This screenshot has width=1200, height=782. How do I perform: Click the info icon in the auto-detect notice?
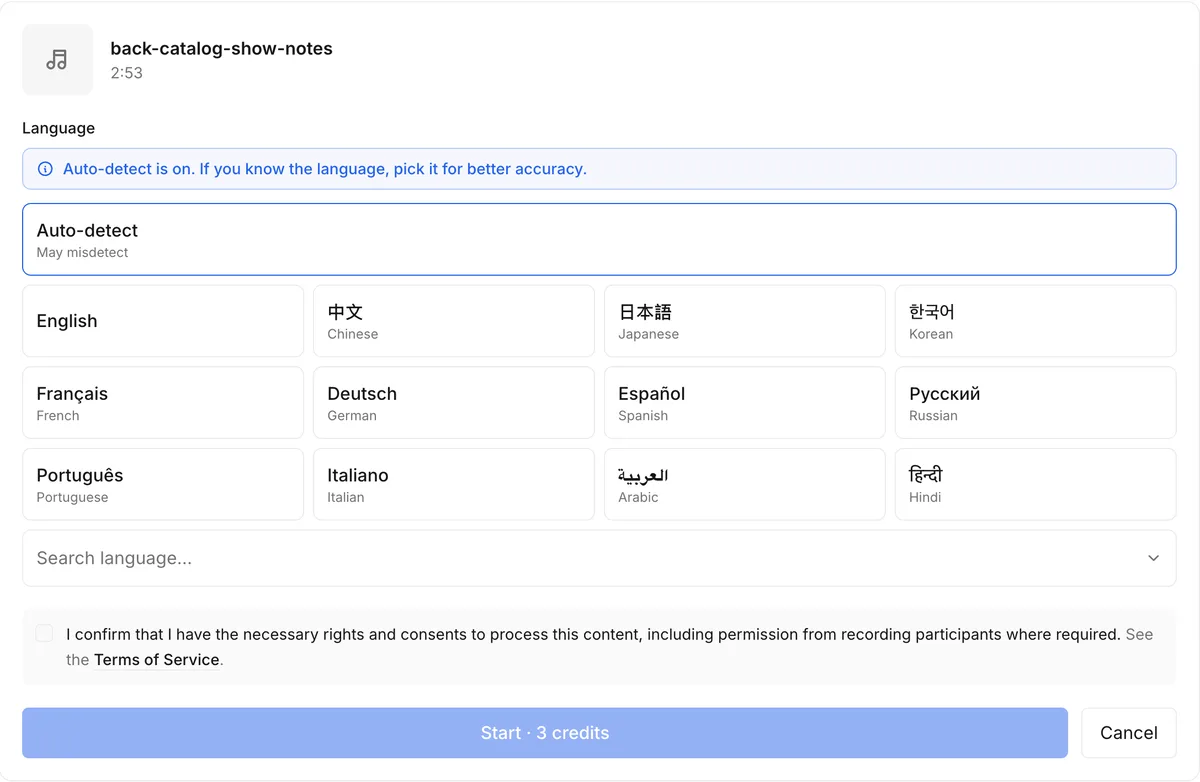(x=45, y=169)
